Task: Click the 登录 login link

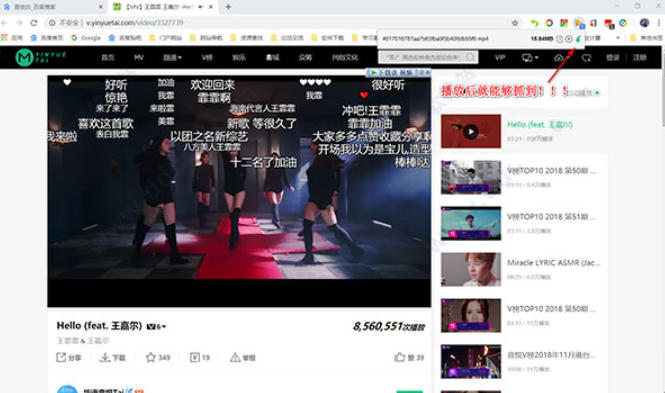Action: tap(613, 57)
